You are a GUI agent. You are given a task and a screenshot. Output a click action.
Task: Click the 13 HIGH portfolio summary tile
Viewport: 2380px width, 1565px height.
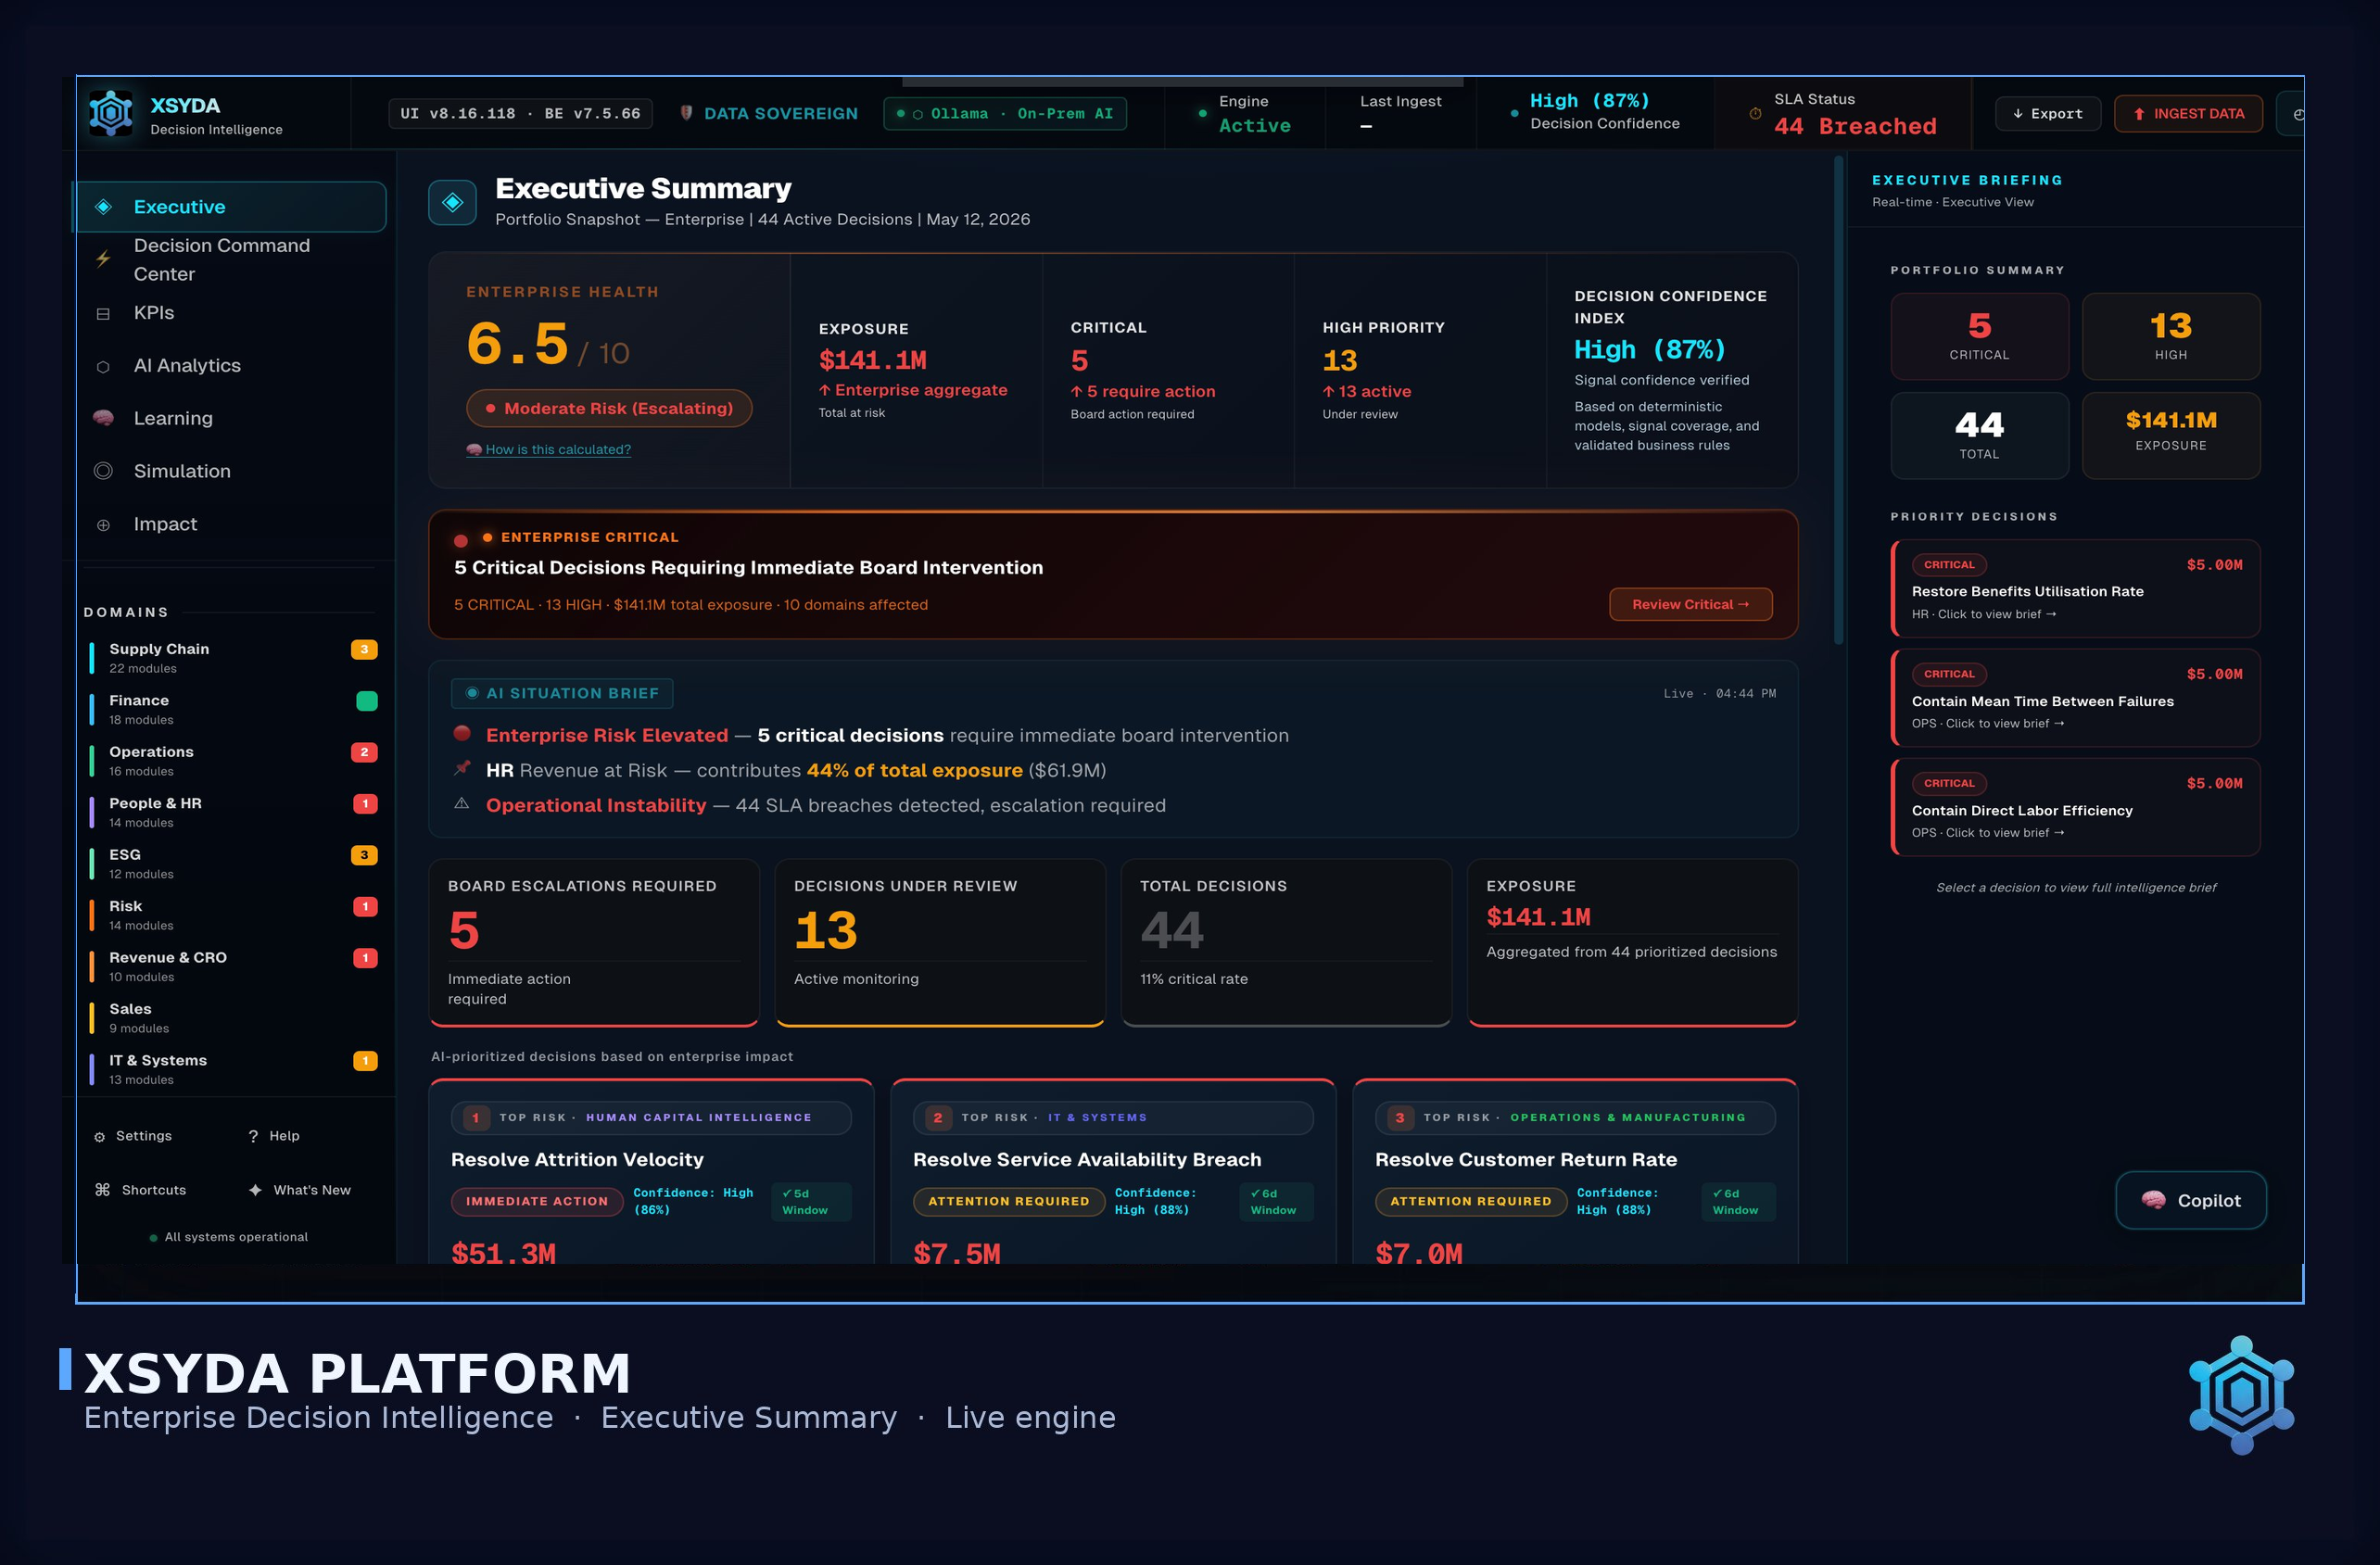(2171, 336)
